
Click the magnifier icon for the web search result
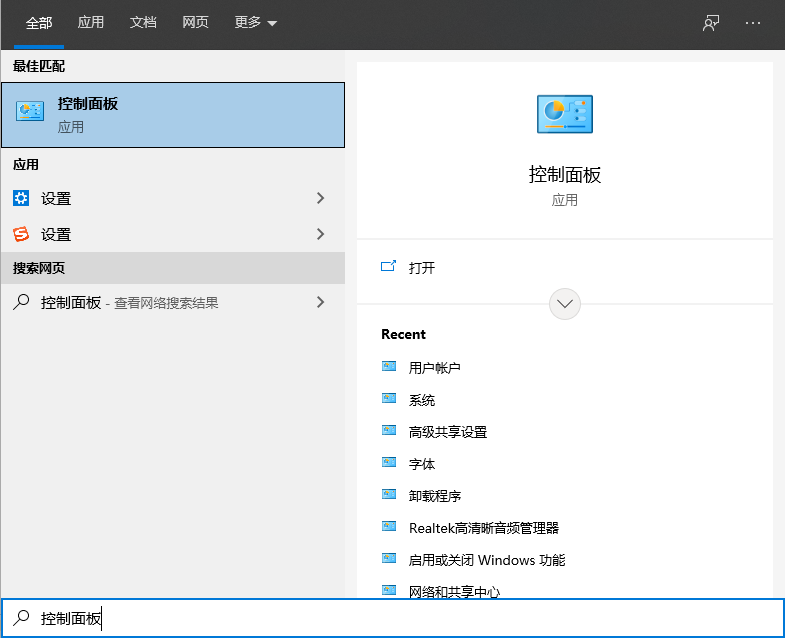pyautogui.click(x=21, y=302)
